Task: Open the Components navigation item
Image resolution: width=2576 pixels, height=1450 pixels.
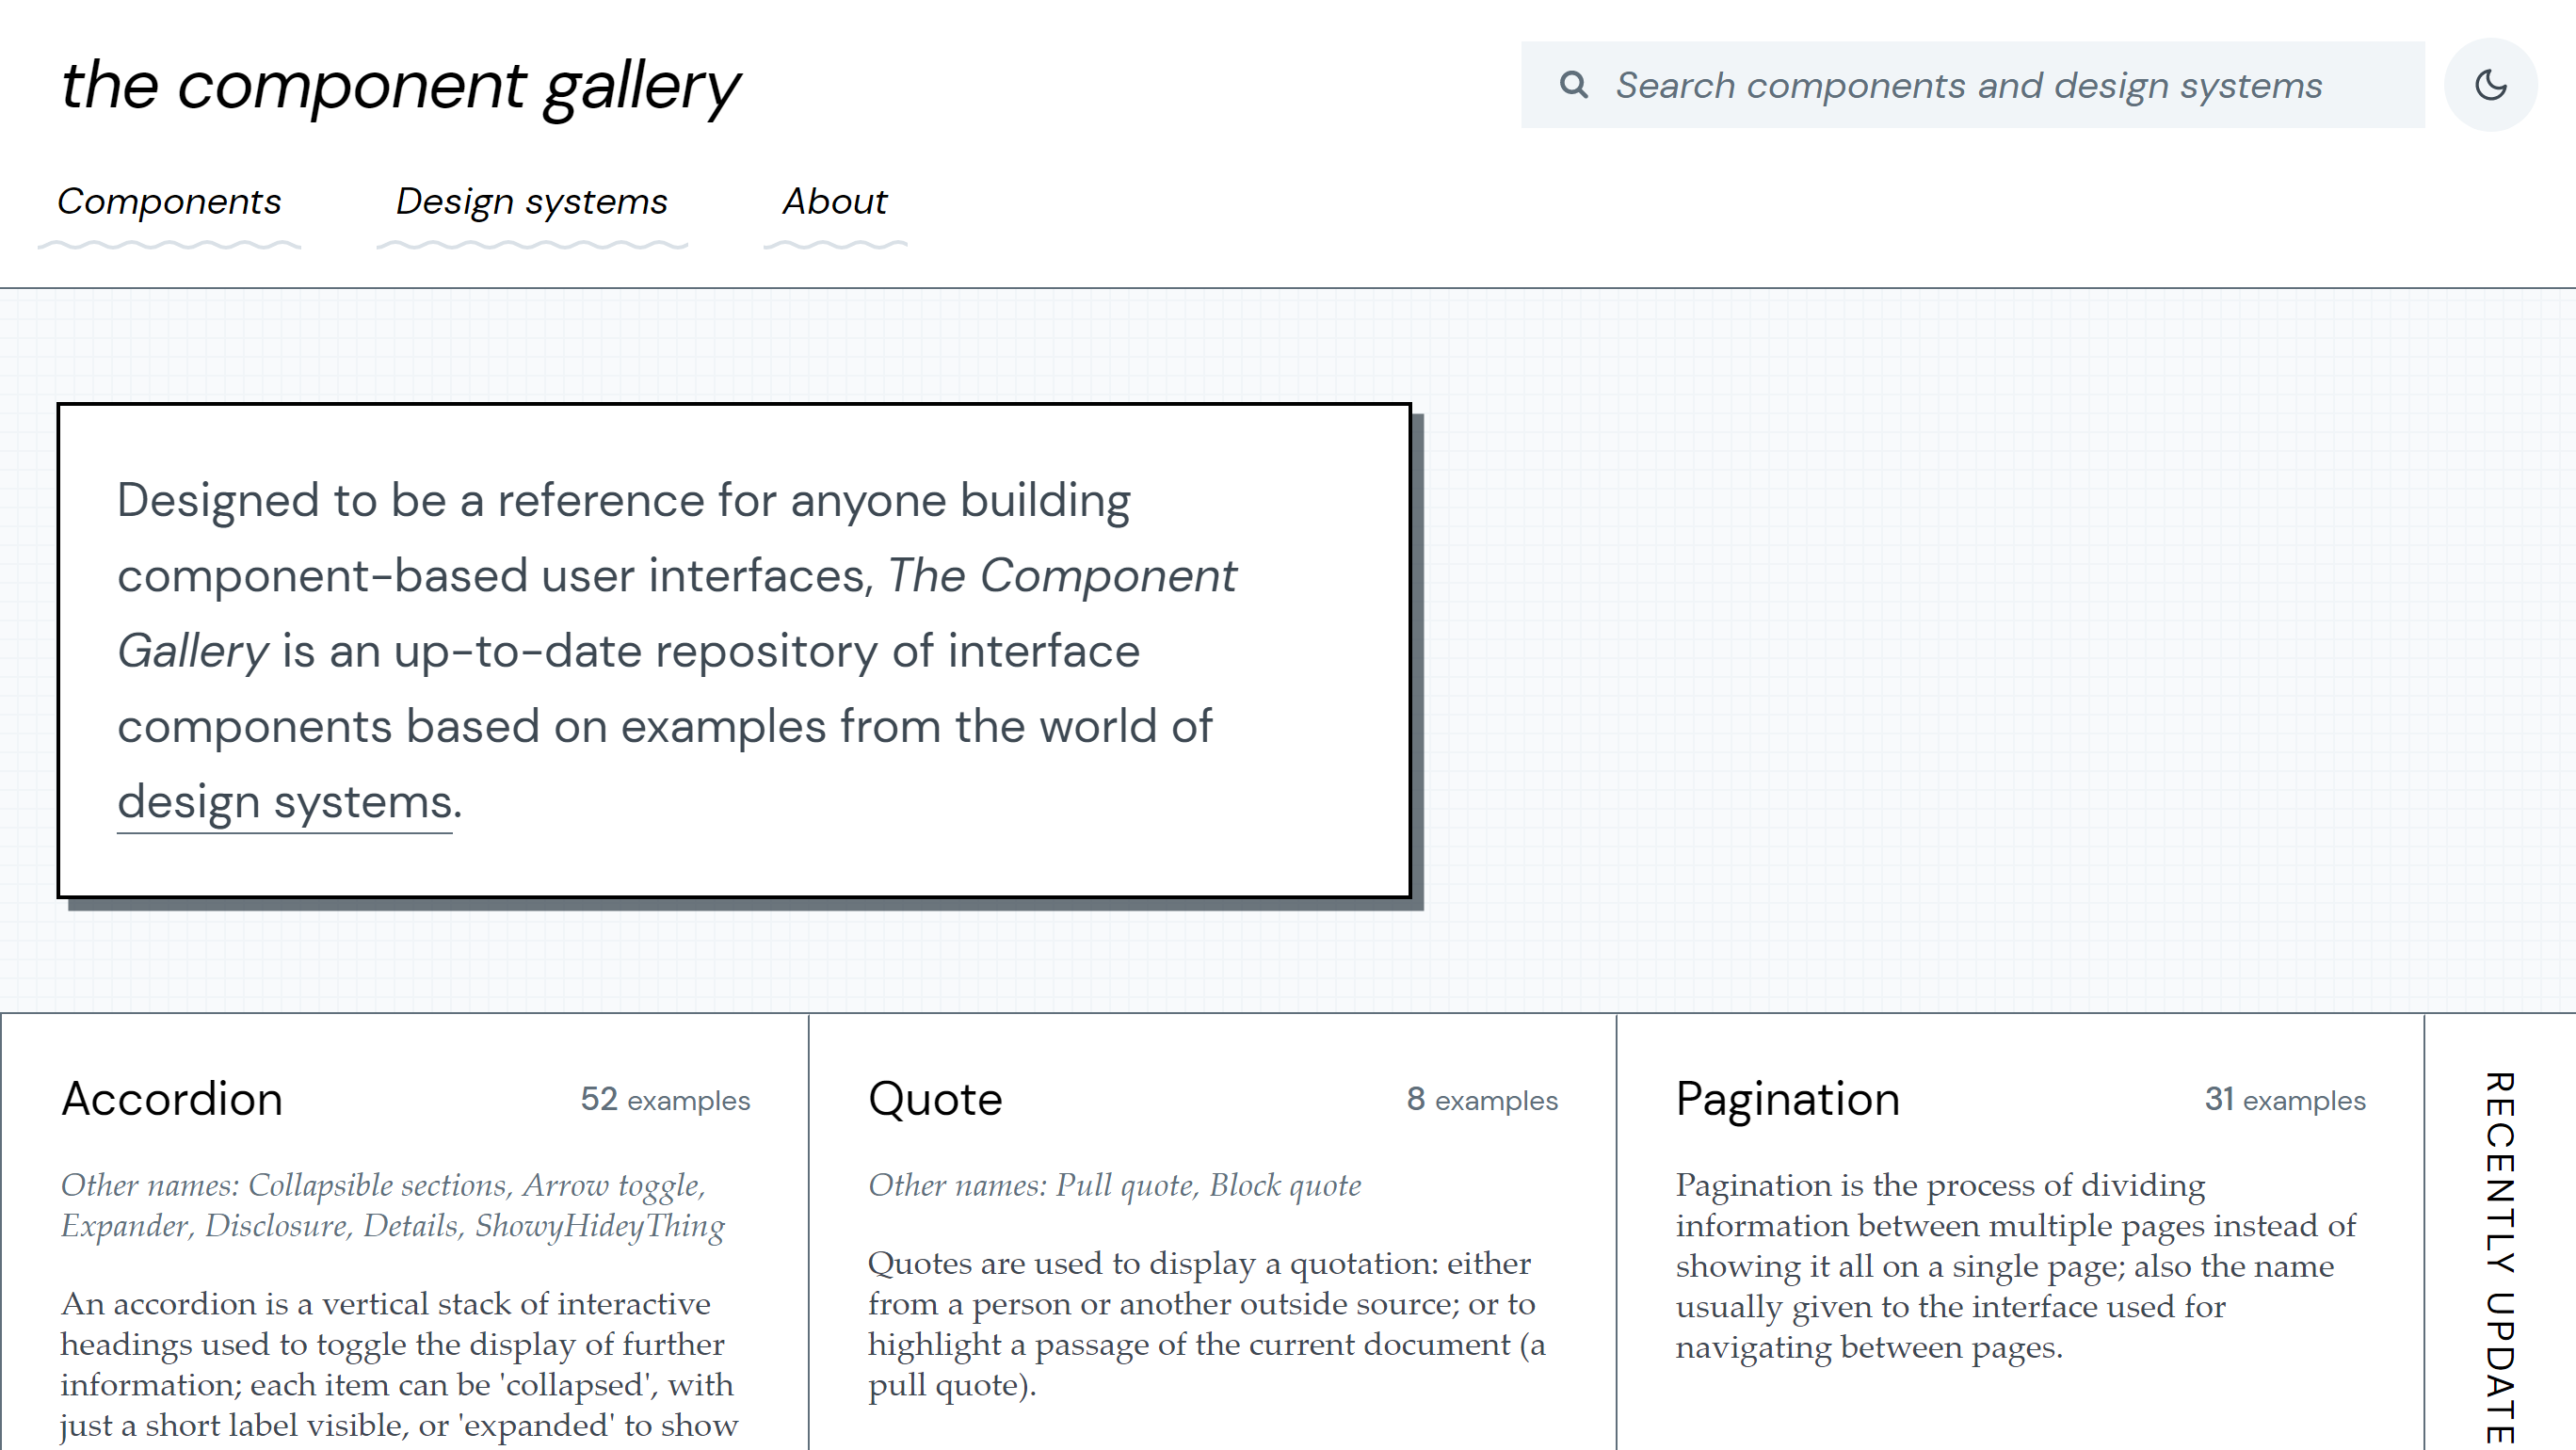Action: [x=169, y=202]
